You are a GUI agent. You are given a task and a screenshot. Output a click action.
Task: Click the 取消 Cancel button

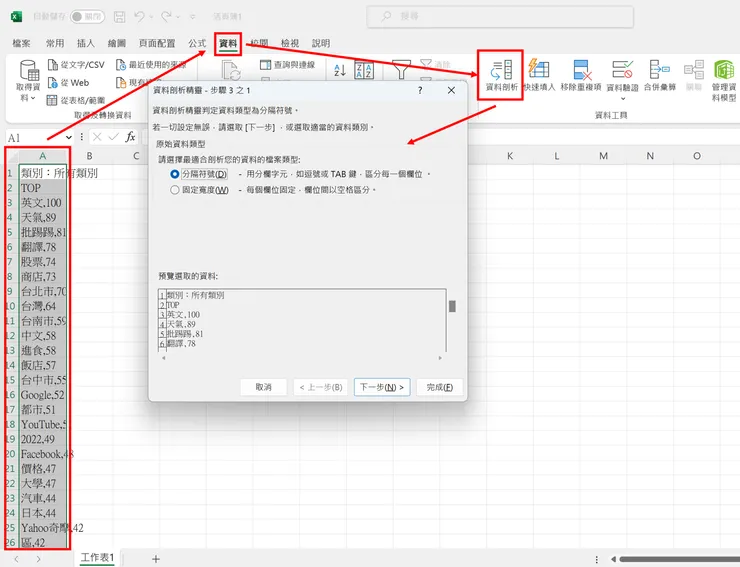(x=263, y=387)
